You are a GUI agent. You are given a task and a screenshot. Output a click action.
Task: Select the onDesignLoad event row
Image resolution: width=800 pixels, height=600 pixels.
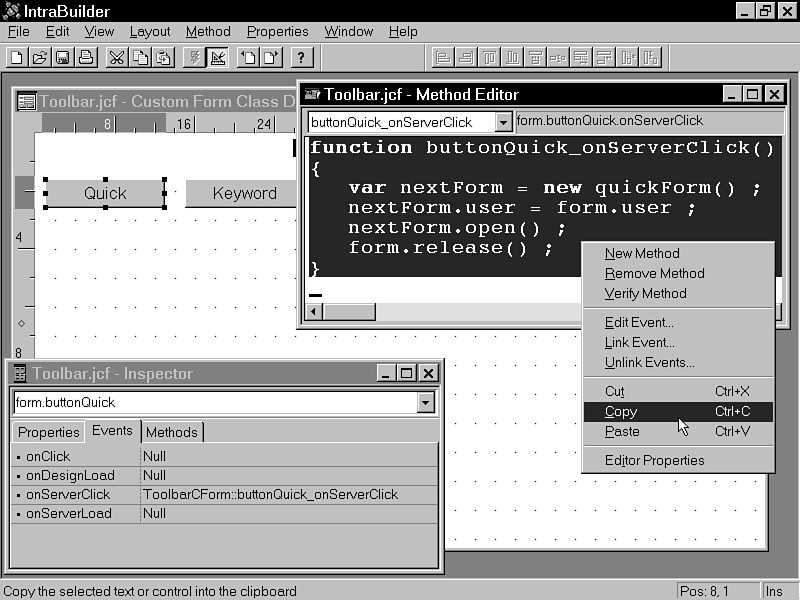click(x=224, y=476)
